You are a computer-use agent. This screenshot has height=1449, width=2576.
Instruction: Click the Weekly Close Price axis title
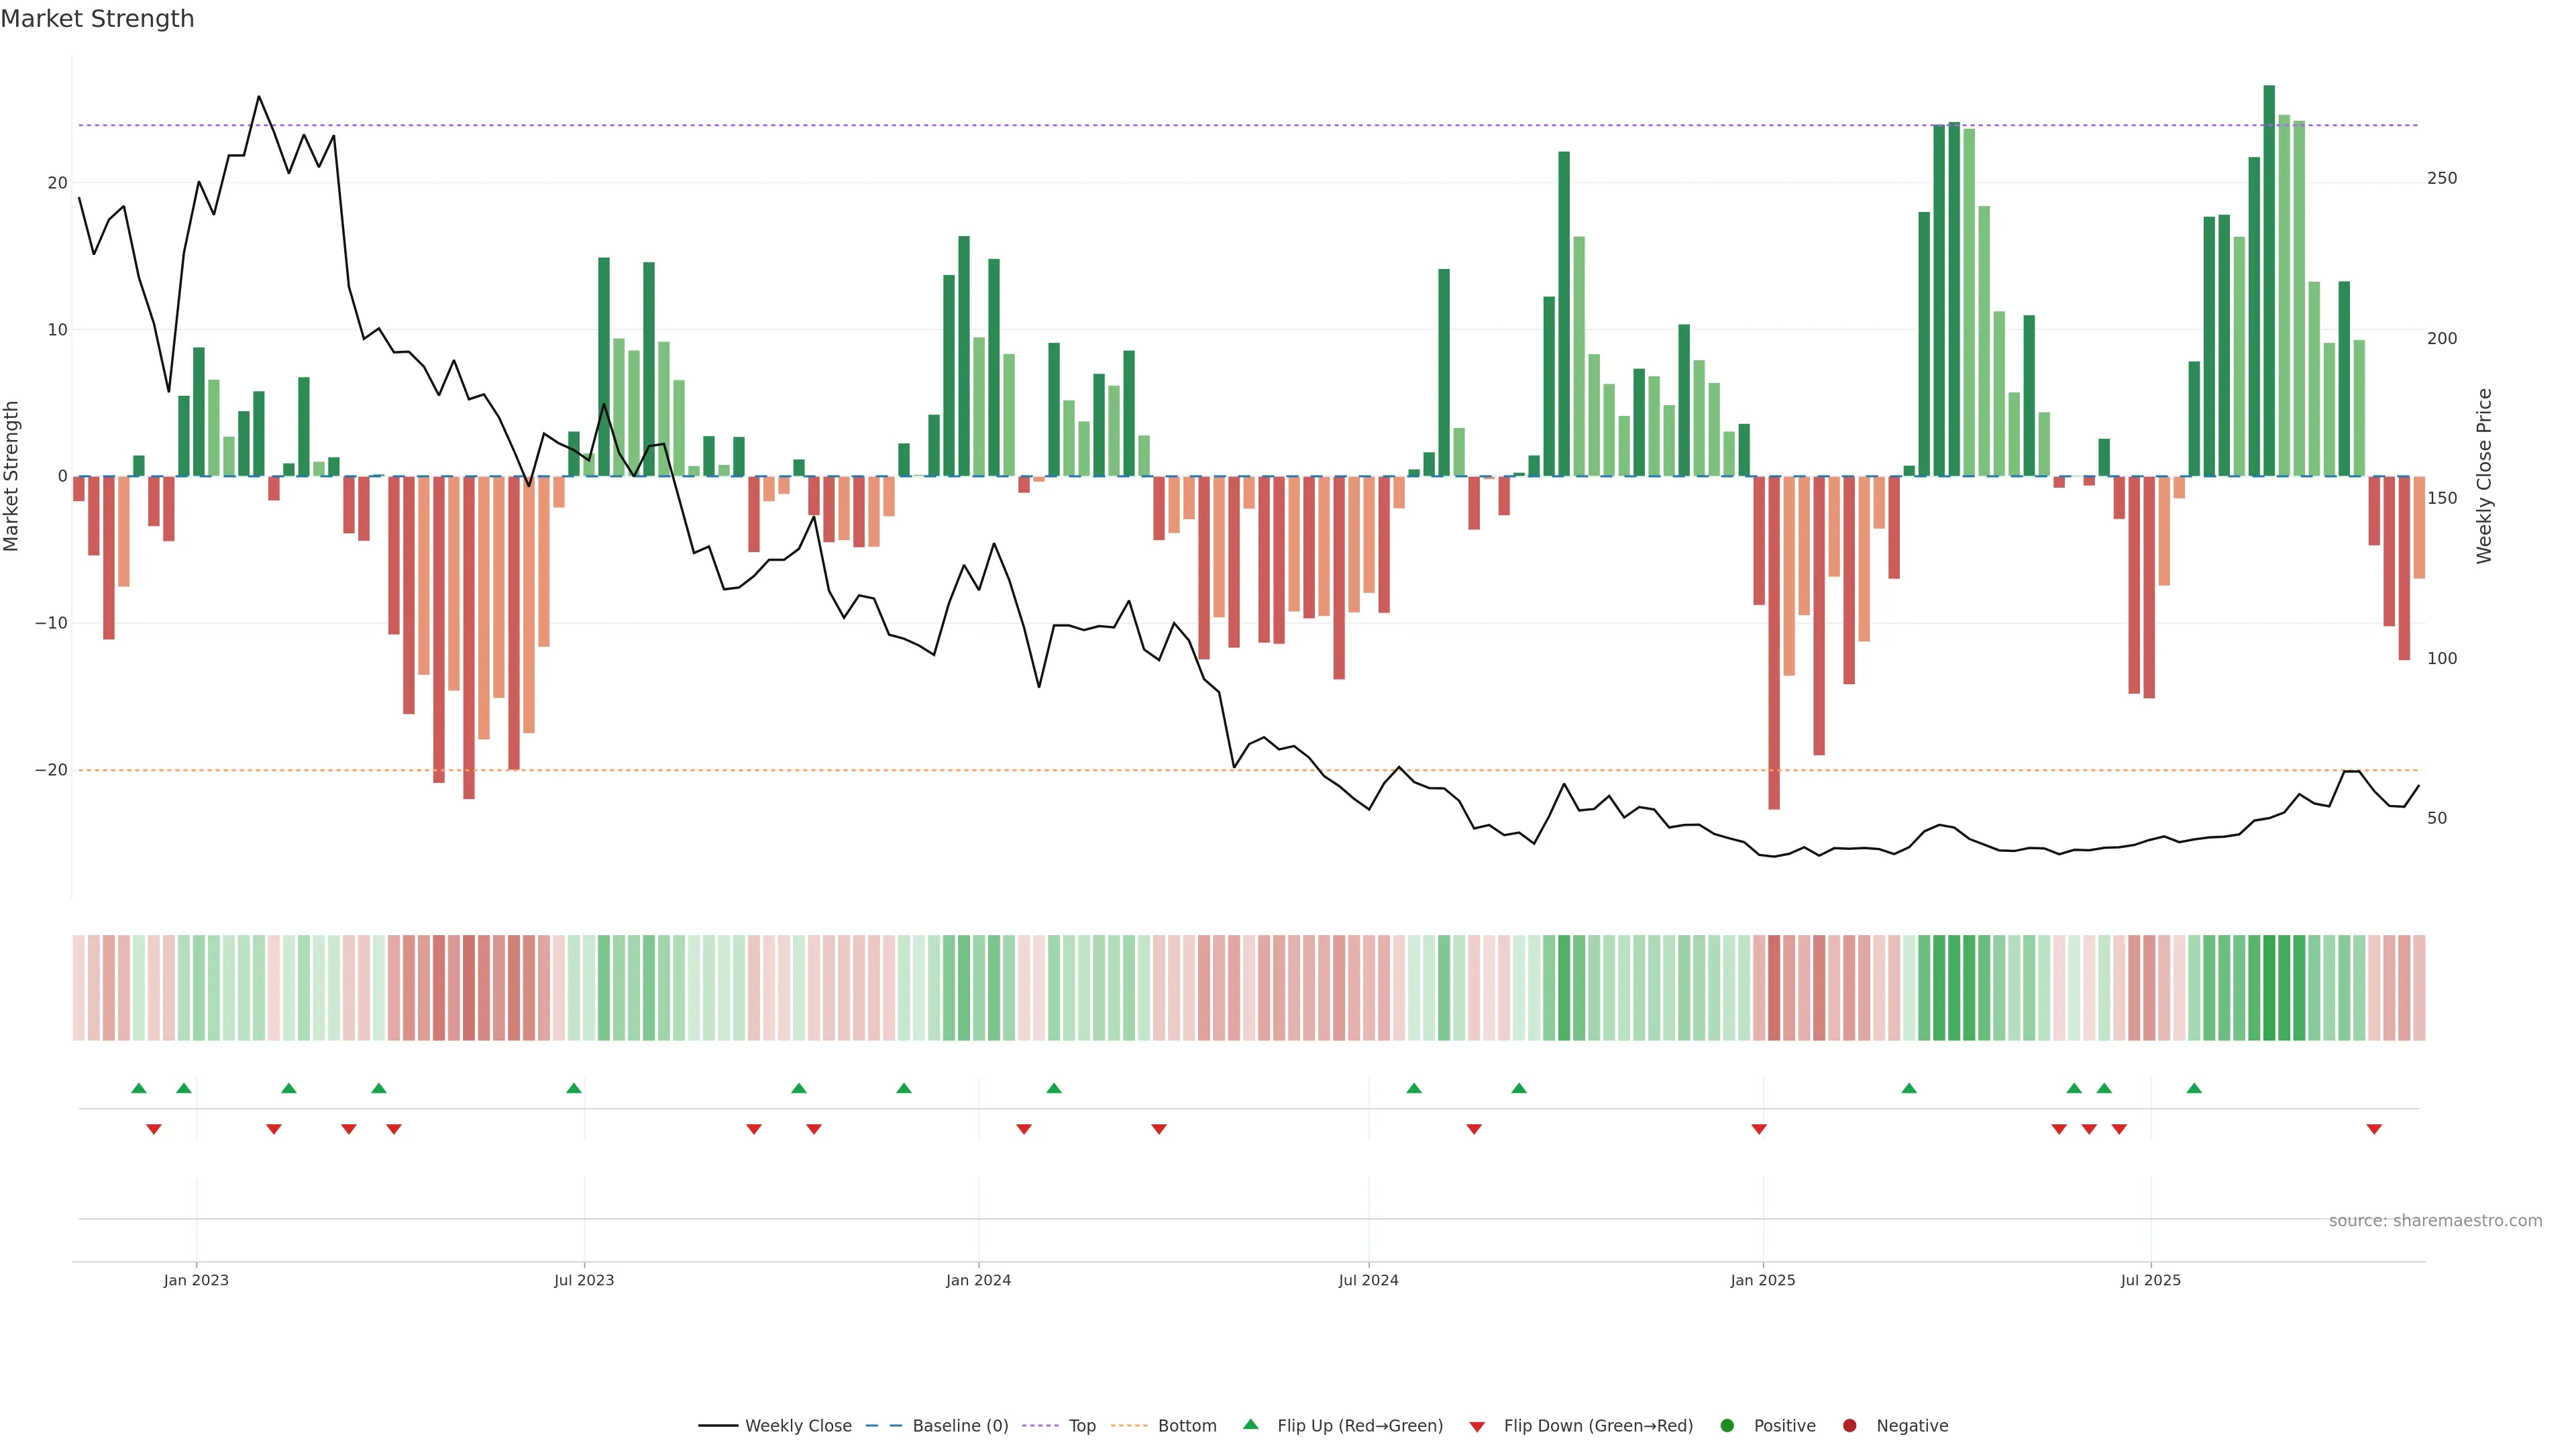pyautogui.click(x=2484, y=476)
